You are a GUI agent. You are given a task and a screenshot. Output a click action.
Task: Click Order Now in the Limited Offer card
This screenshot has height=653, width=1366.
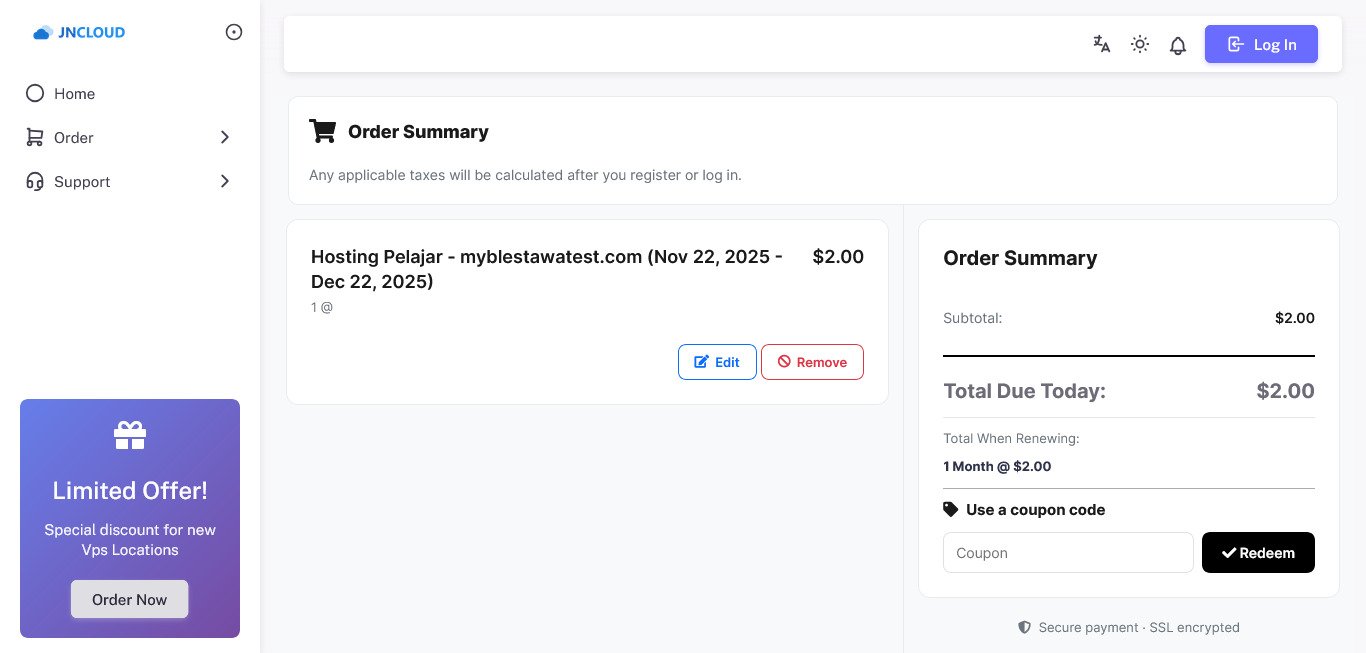point(130,599)
